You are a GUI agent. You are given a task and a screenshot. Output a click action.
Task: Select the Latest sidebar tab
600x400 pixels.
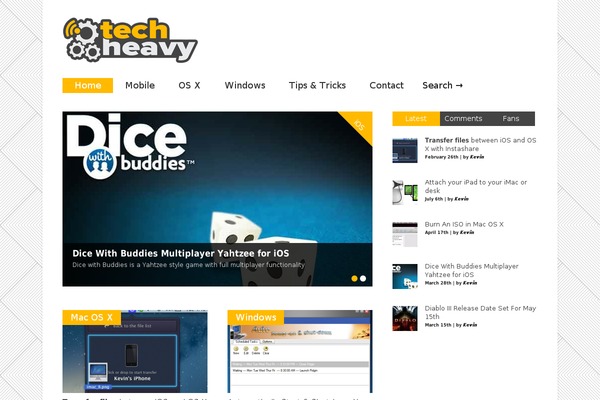click(416, 119)
